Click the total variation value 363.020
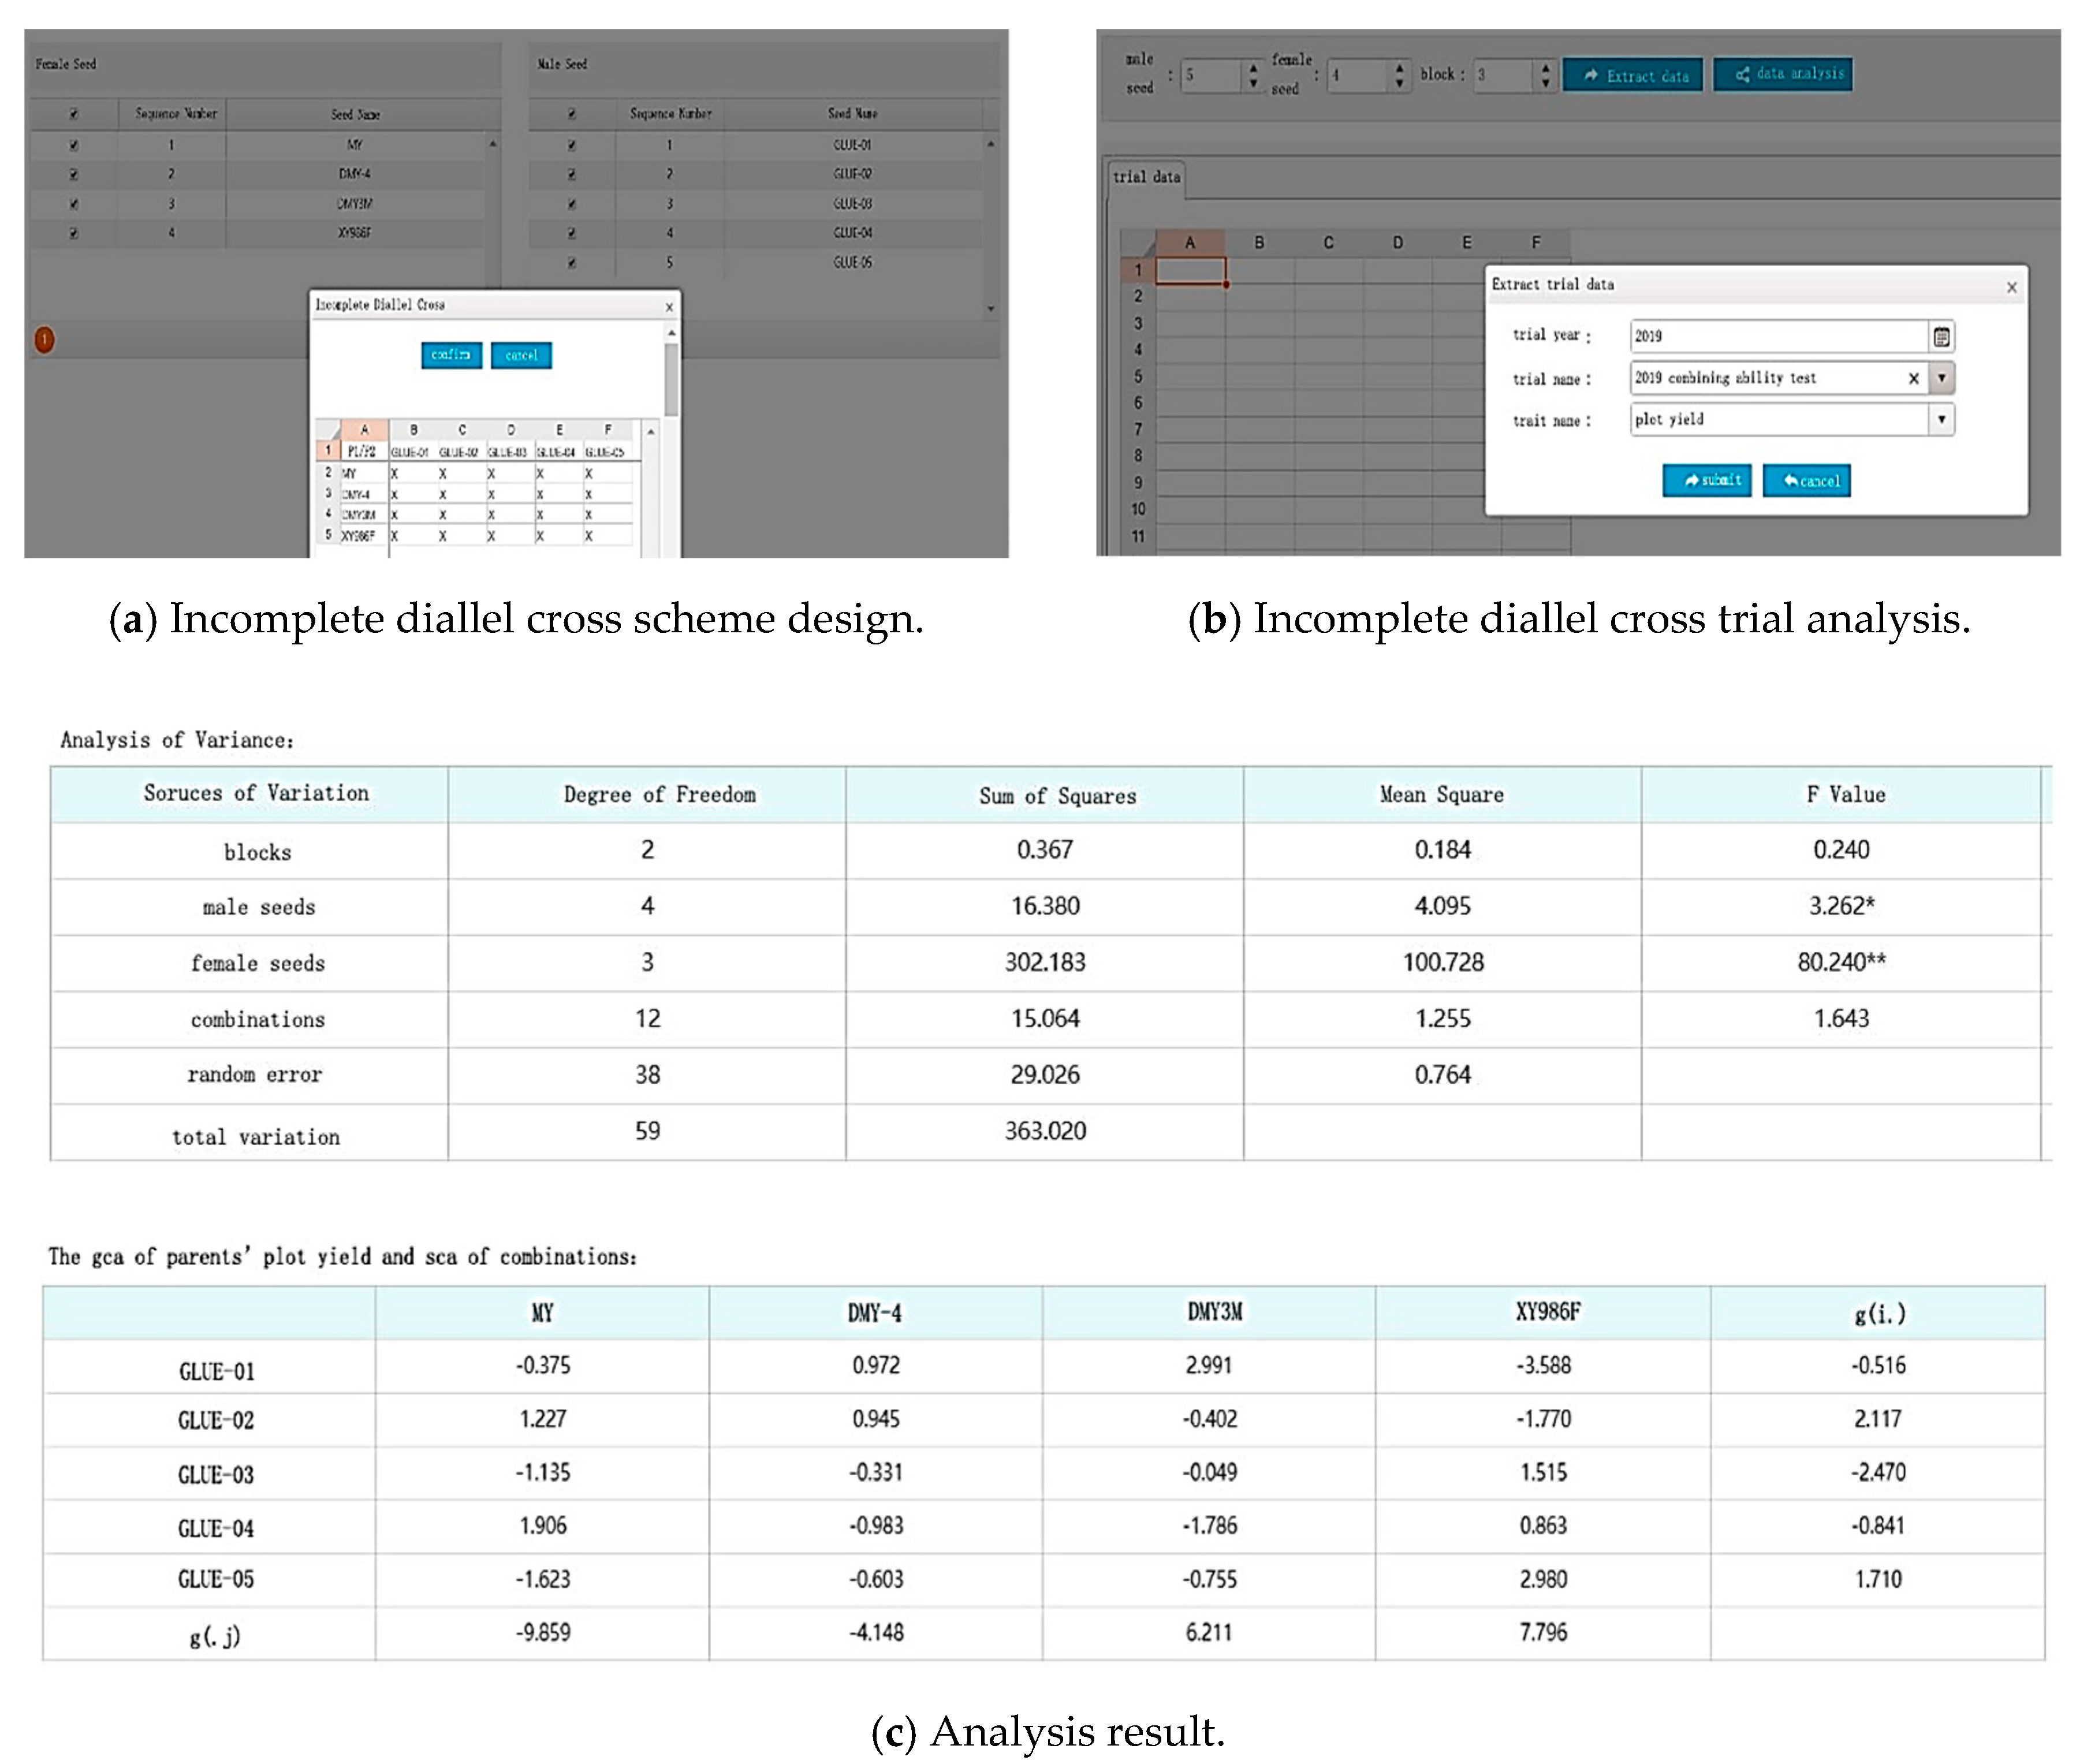Image resolution: width=2091 pixels, height=1764 pixels. (1045, 1131)
